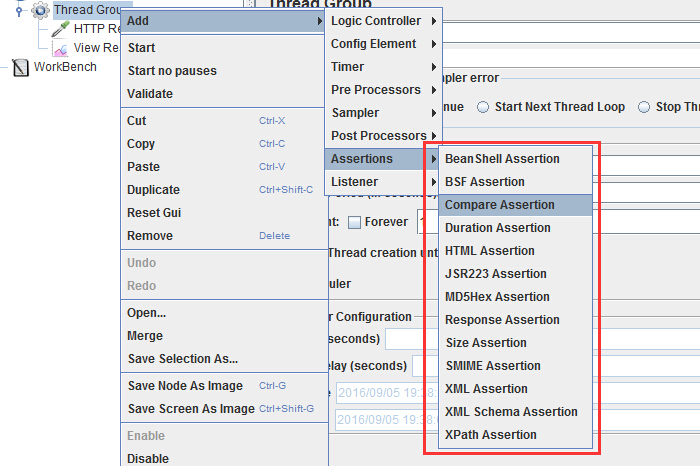
Task: Open the Timer submenu
Action: click(383, 67)
